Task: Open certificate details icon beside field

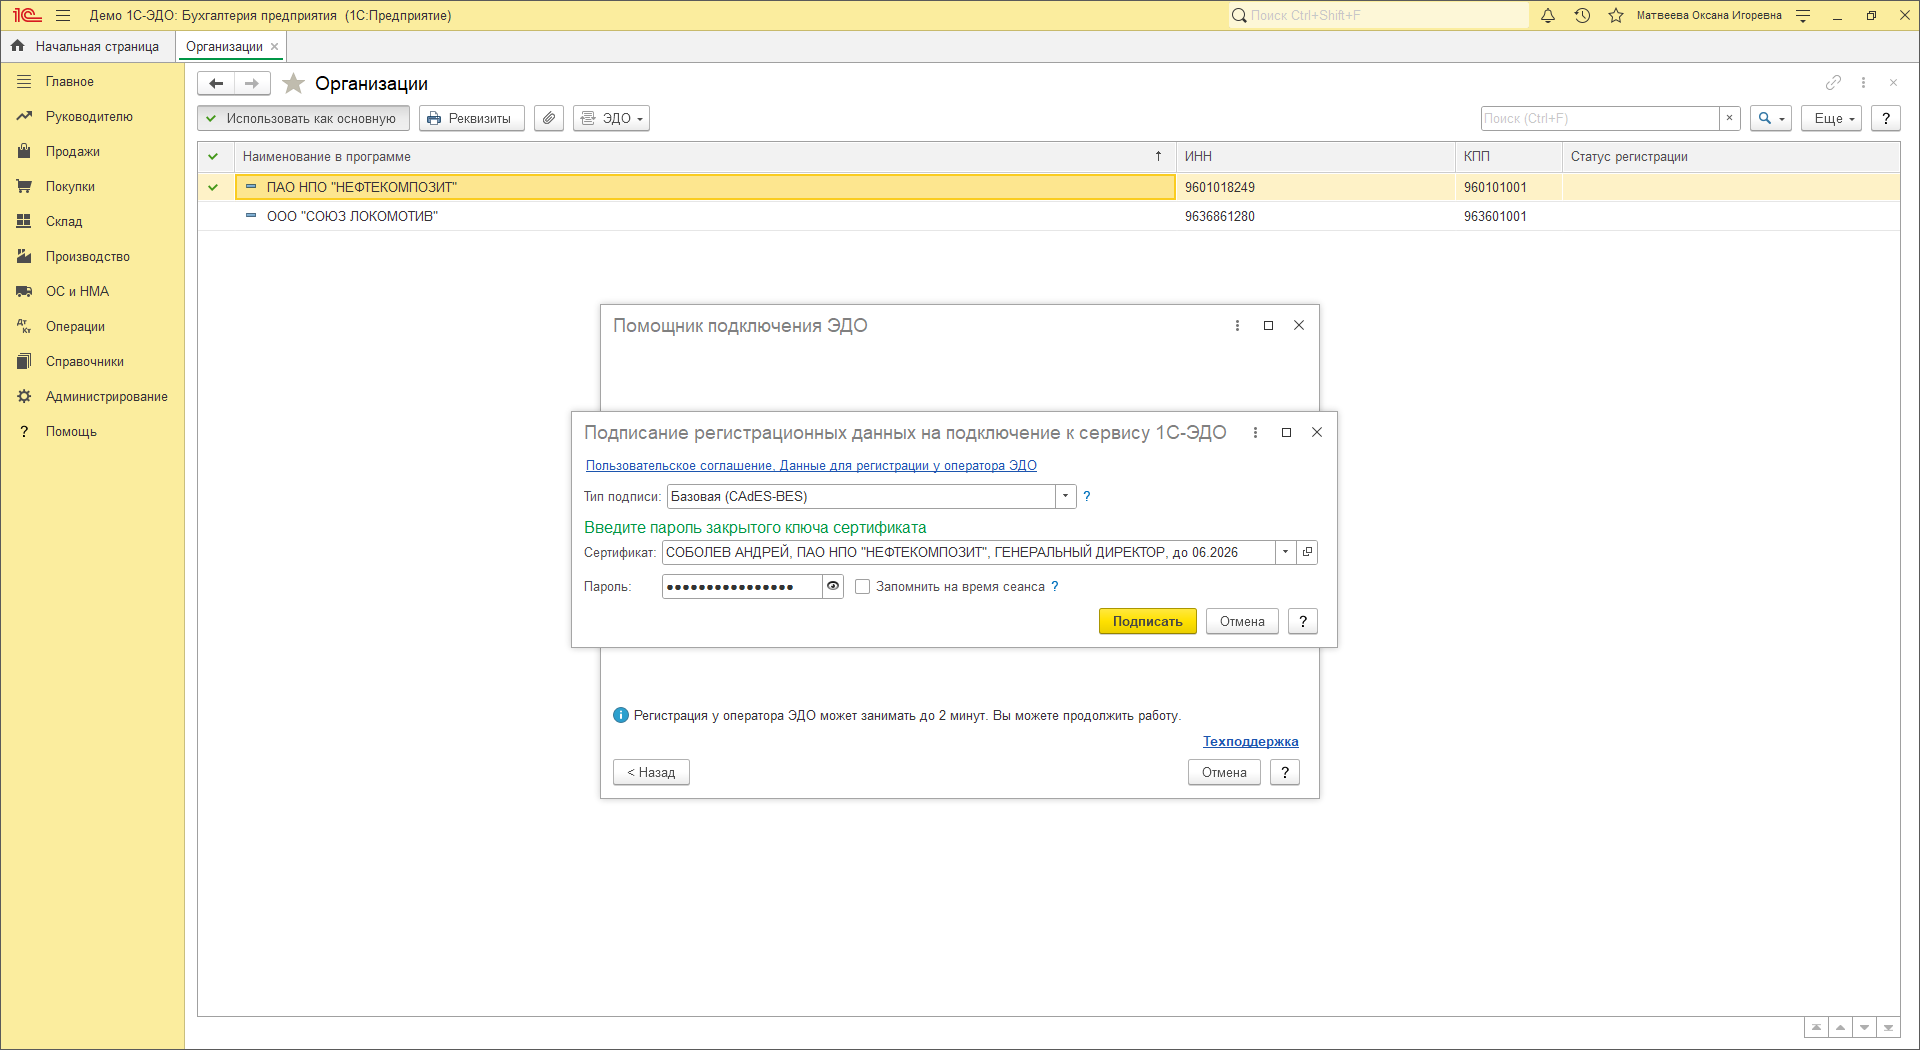Action: click(x=1307, y=552)
